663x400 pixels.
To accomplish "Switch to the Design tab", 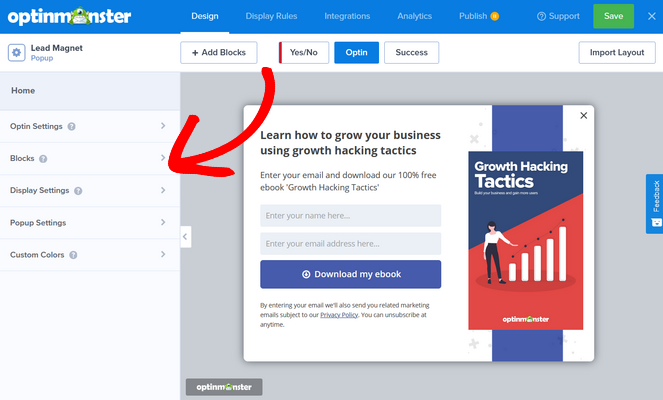I will click(x=205, y=16).
